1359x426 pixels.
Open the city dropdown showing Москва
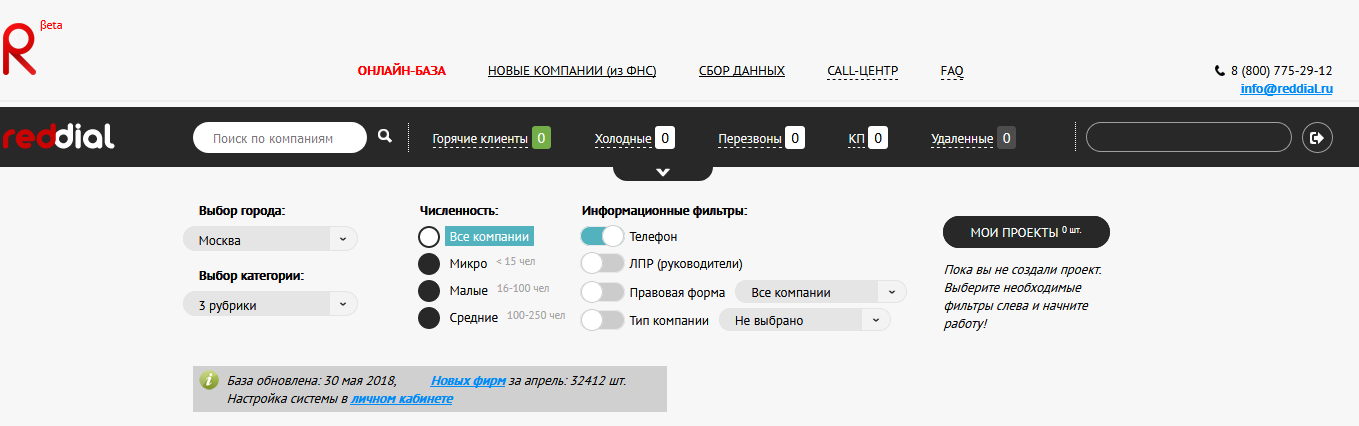pyautogui.click(x=270, y=240)
